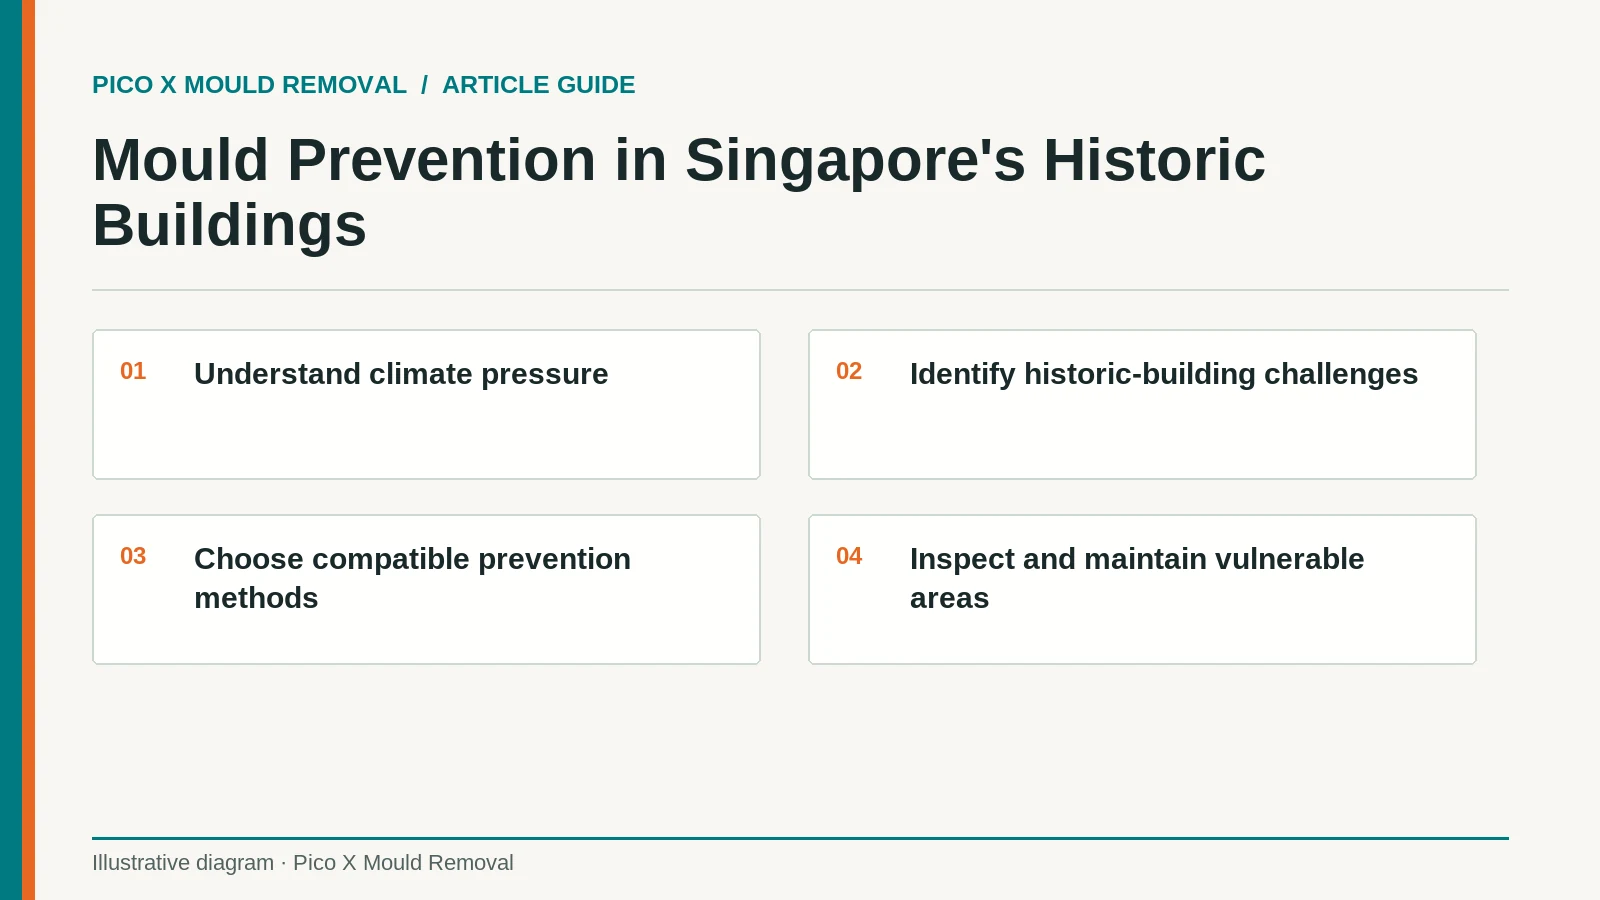Image resolution: width=1600 pixels, height=900 pixels.
Task: Select 'Identify historic-building challenges' card heading
Action: (1164, 374)
